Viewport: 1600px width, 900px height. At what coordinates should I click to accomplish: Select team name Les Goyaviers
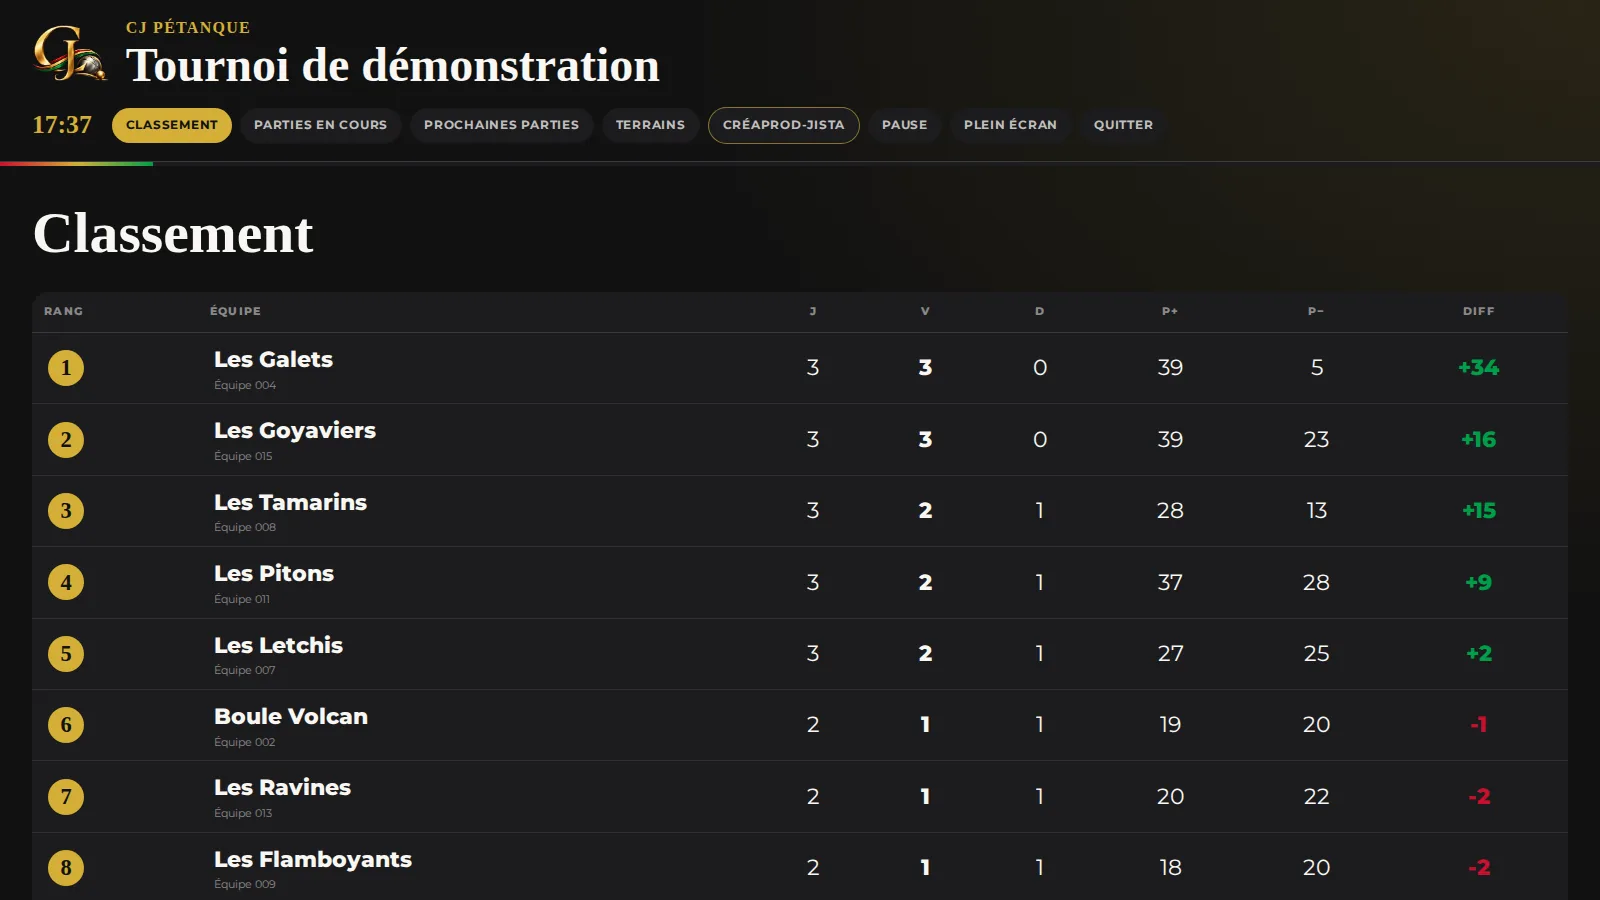click(295, 431)
